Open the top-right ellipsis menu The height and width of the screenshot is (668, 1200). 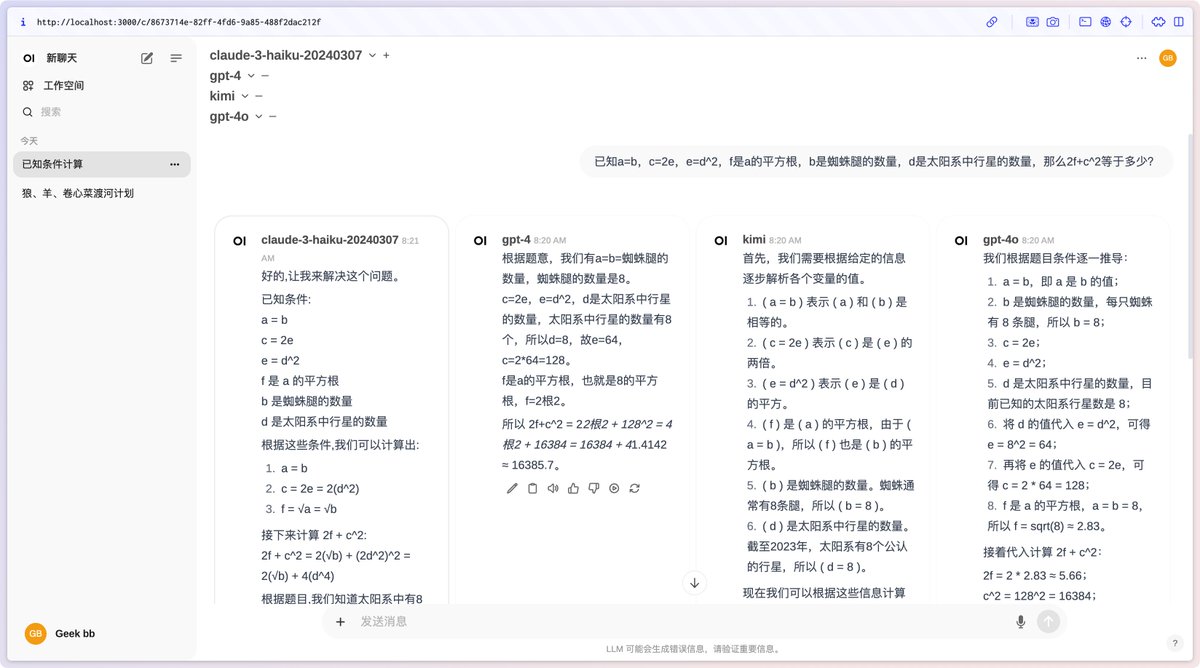click(x=1141, y=58)
